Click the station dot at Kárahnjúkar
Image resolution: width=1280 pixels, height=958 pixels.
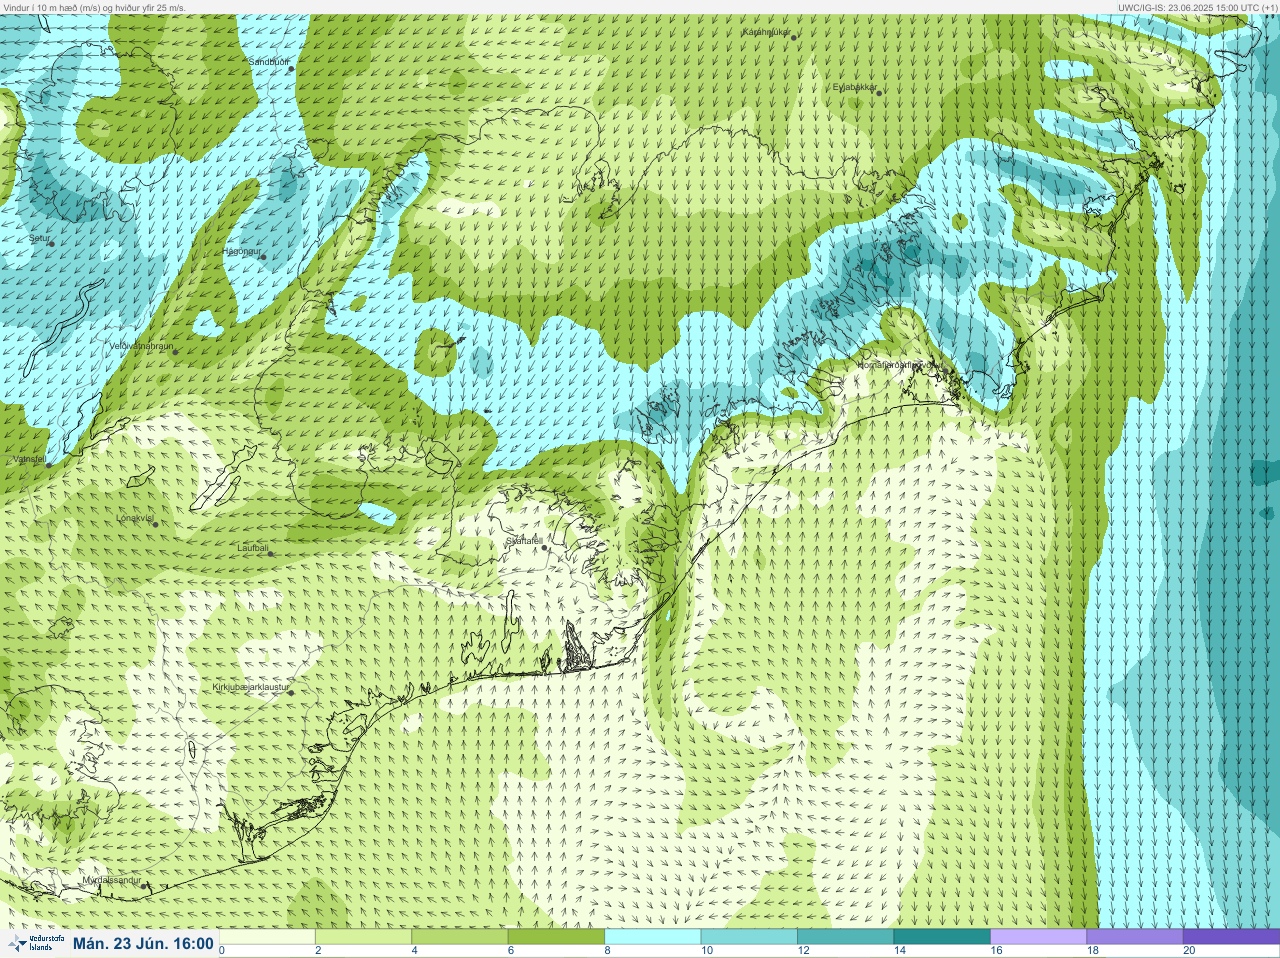point(794,37)
